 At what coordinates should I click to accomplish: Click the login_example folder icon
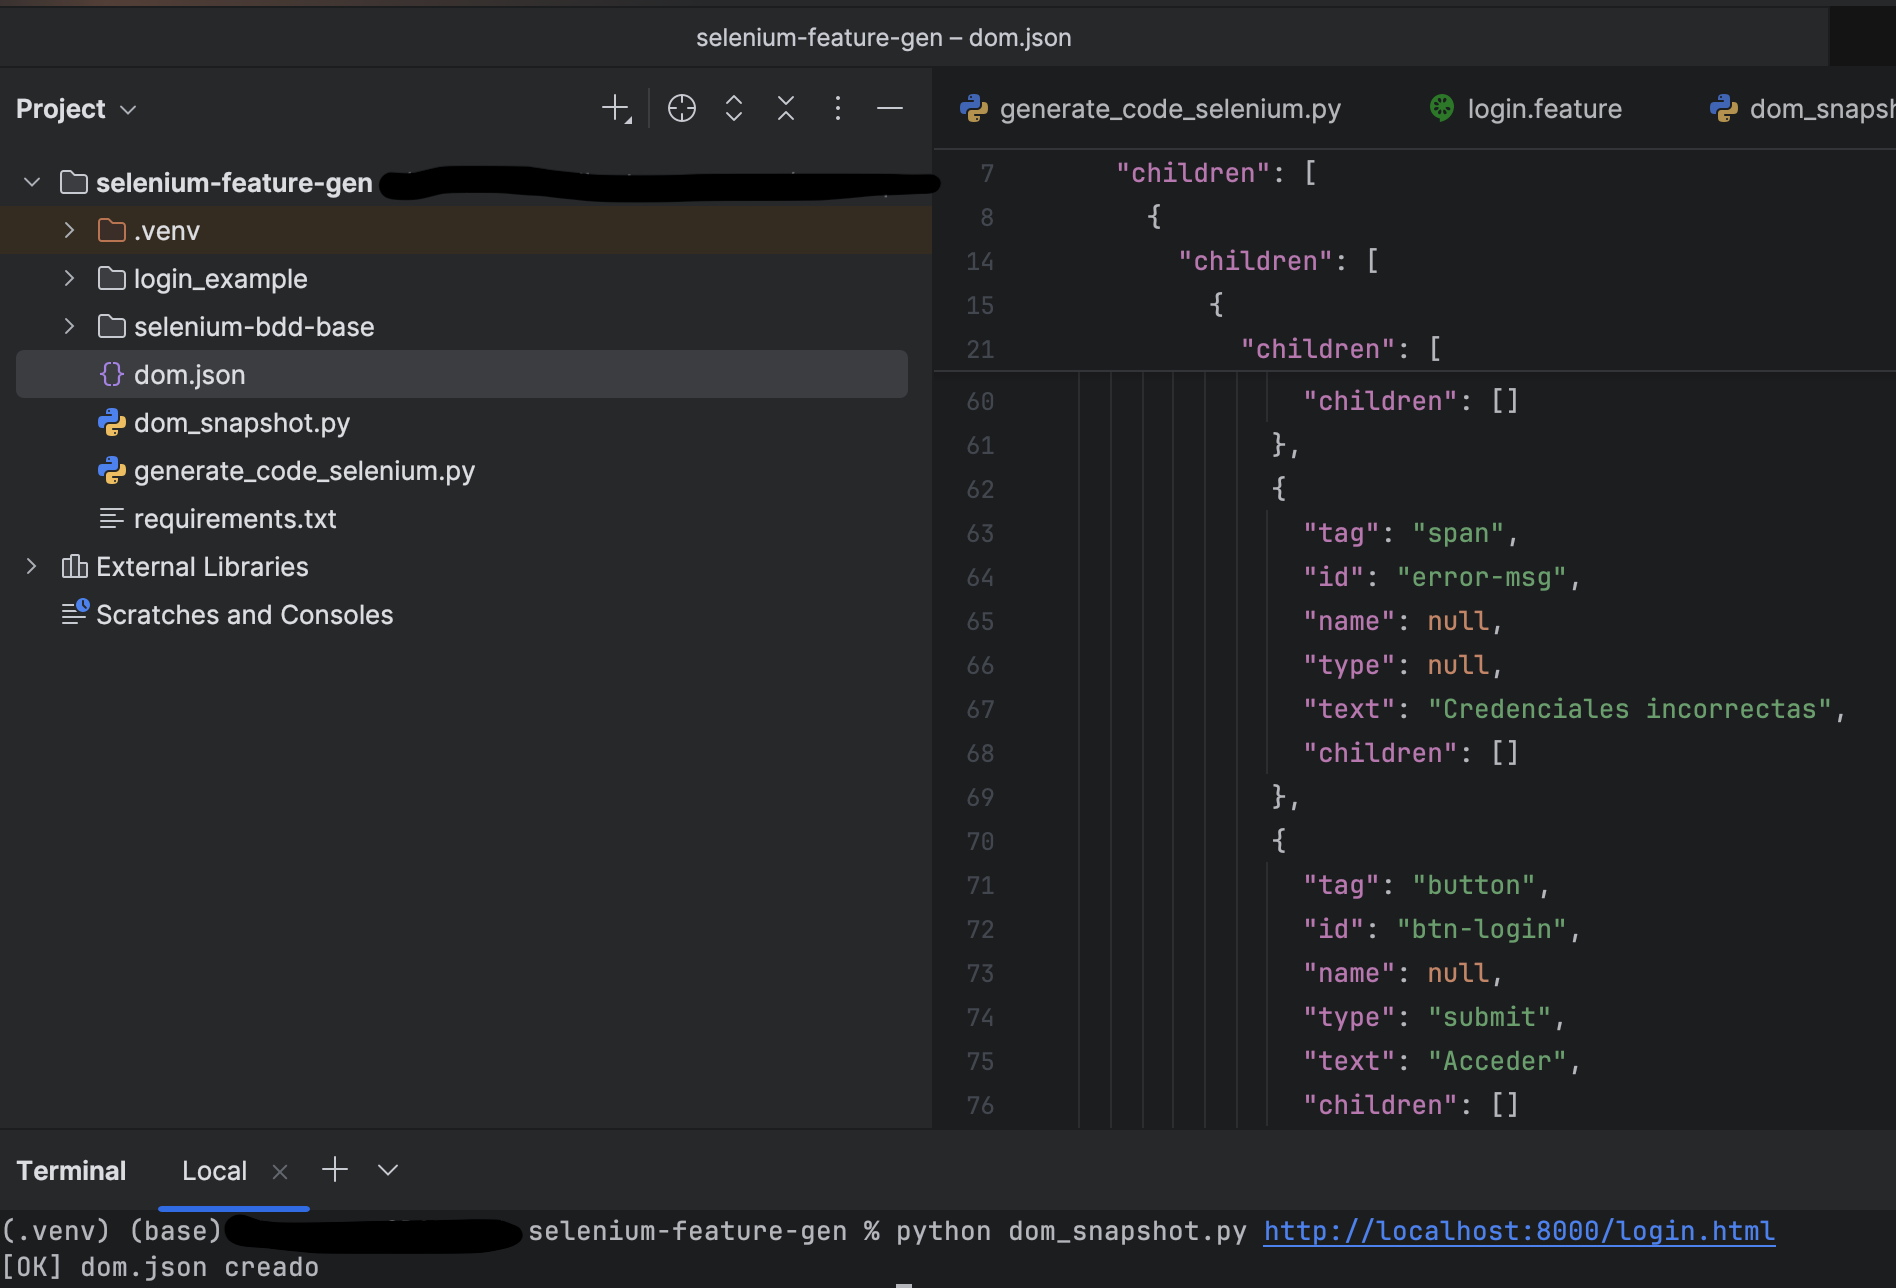coord(112,279)
